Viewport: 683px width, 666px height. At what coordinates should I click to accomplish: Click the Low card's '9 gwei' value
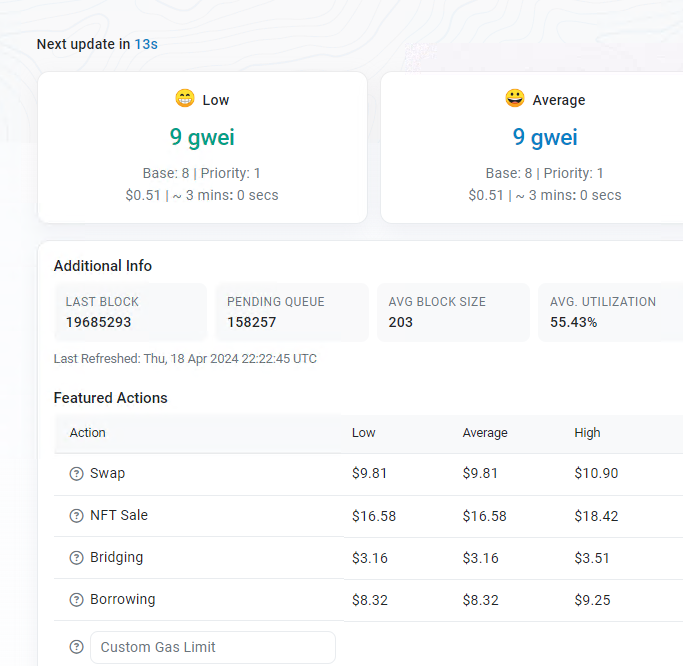click(x=202, y=137)
